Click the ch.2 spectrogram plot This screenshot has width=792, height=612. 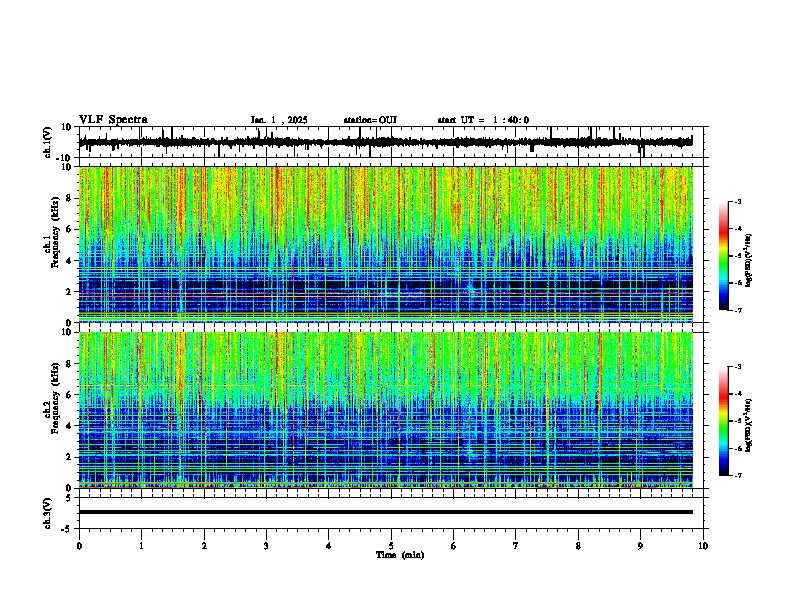click(x=386, y=410)
